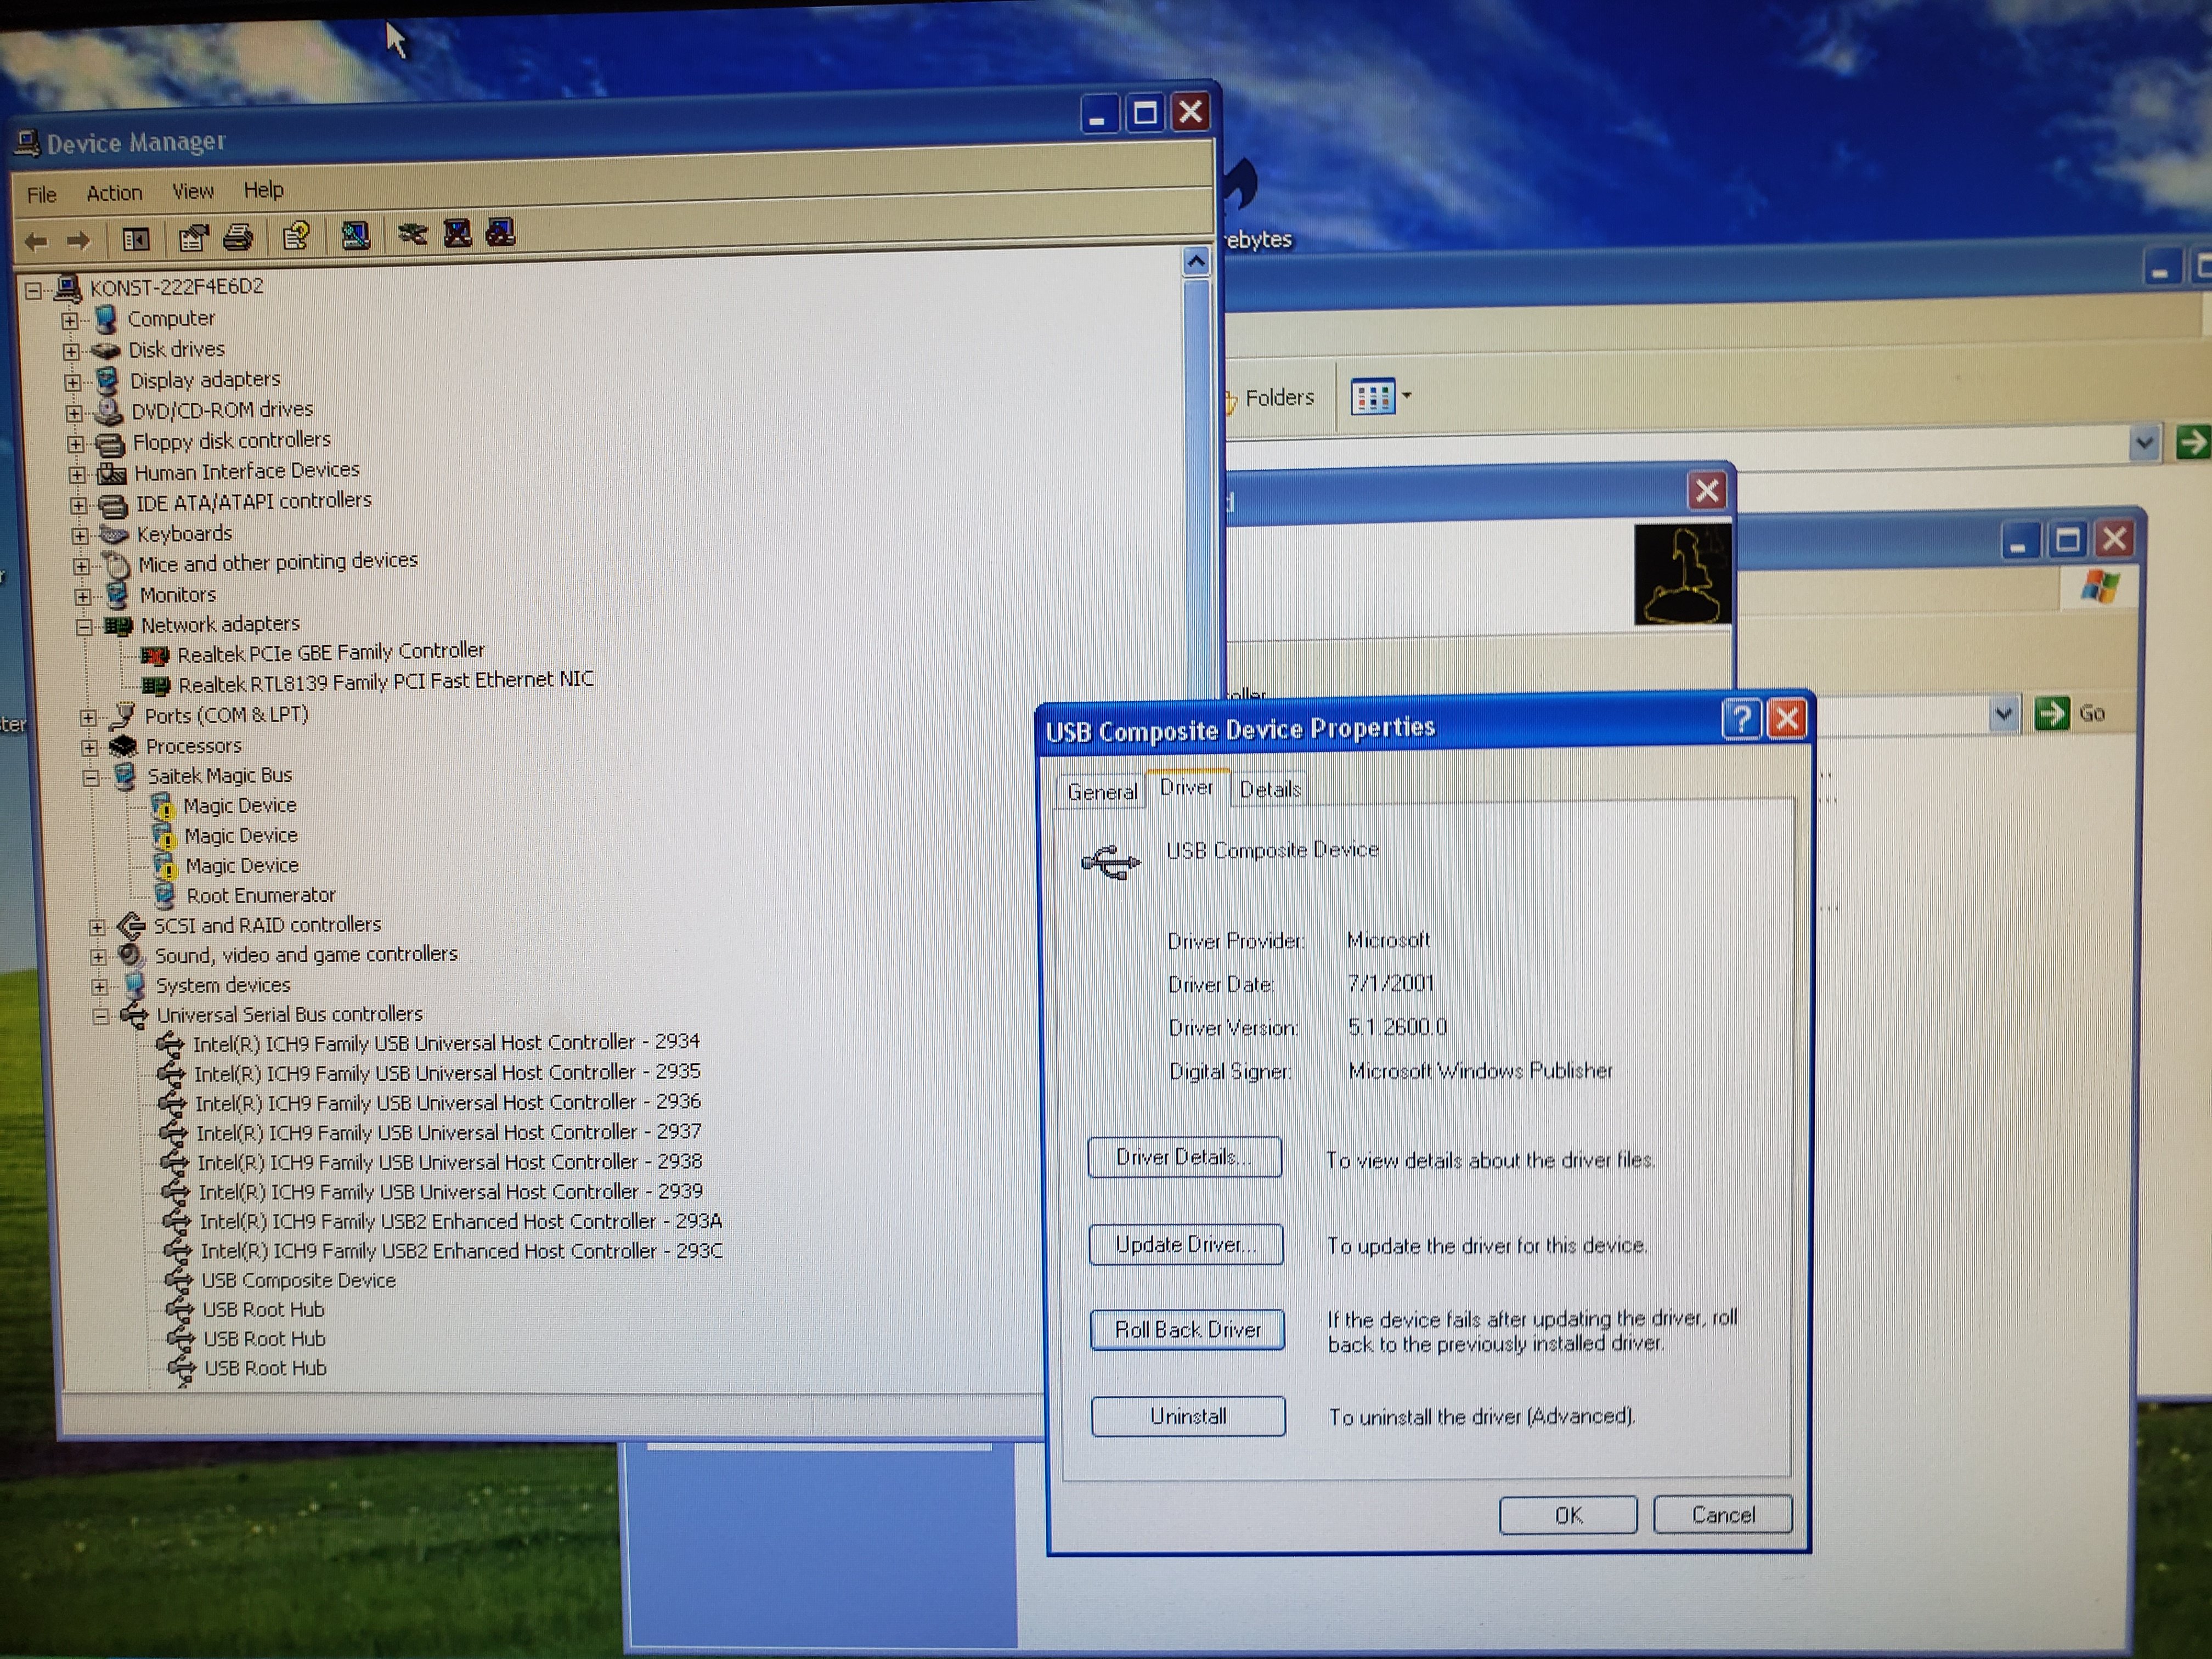2212x1659 pixels.
Task: Open the address bar dropdown beside Go
Action: [2003, 714]
